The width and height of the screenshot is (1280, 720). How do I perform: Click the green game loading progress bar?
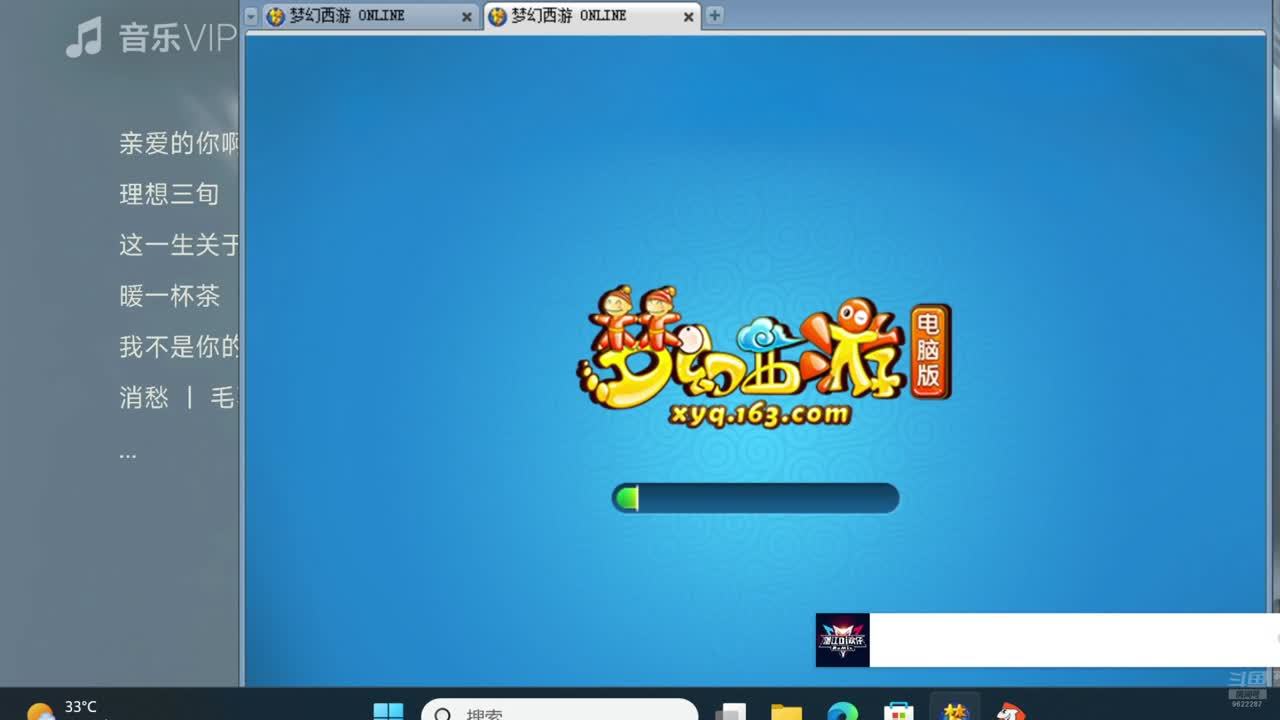click(x=755, y=498)
